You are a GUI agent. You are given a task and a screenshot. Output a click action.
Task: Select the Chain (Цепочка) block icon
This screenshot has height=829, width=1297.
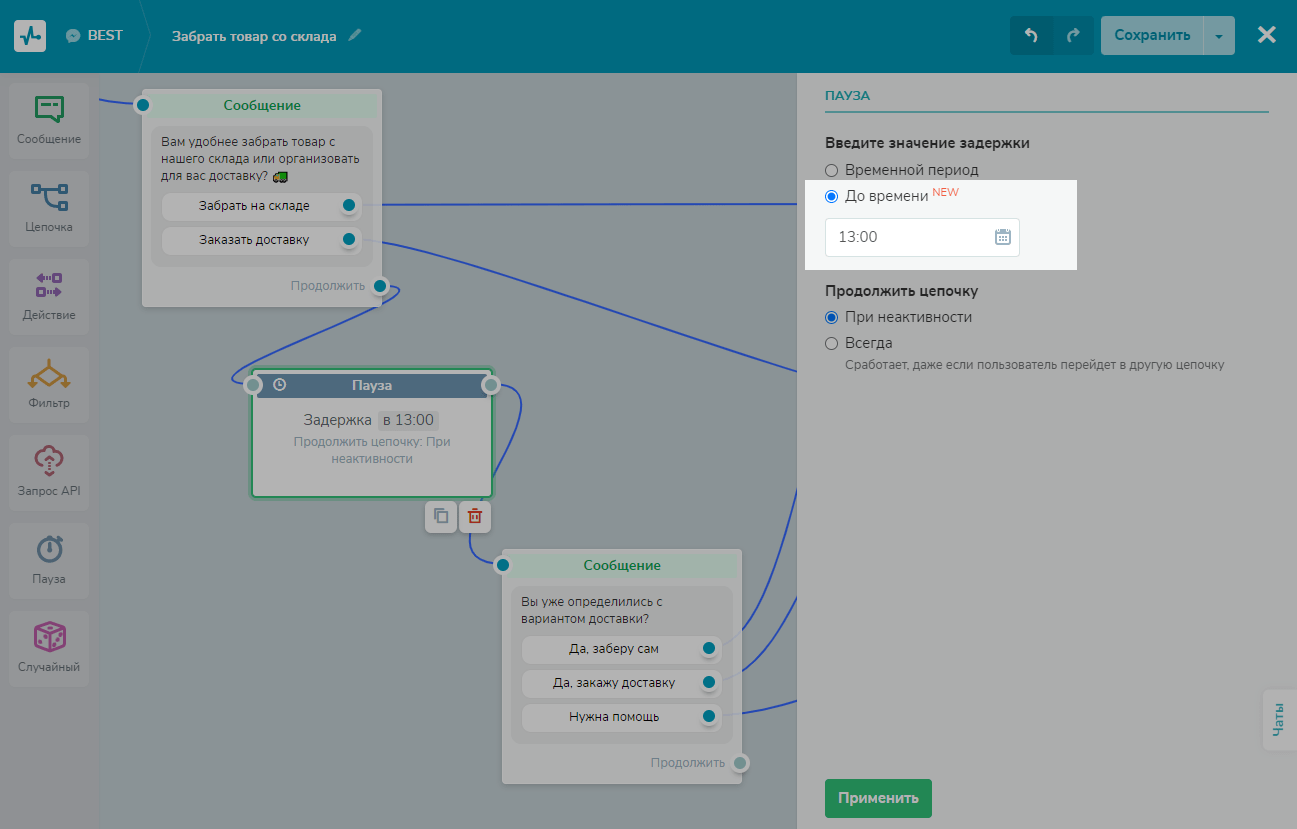click(49, 197)
